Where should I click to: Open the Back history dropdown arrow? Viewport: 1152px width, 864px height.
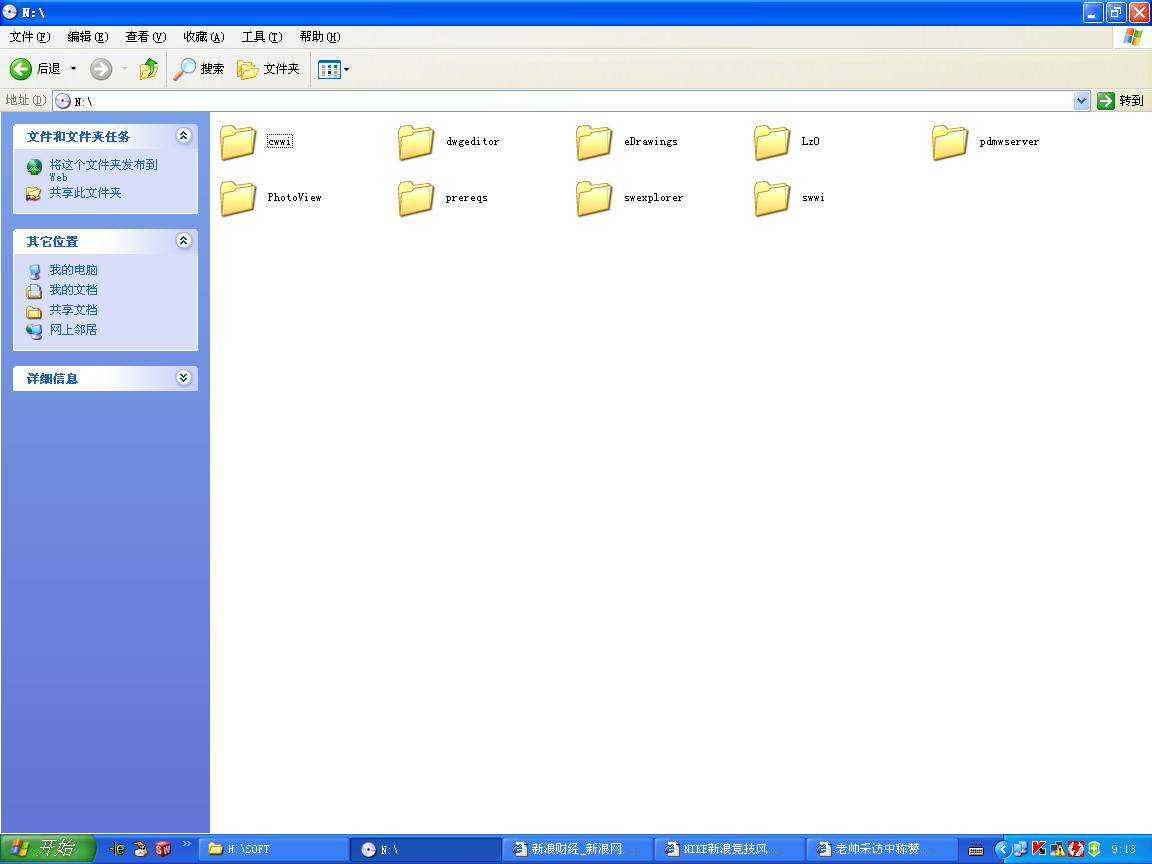[x=73, y=69]
